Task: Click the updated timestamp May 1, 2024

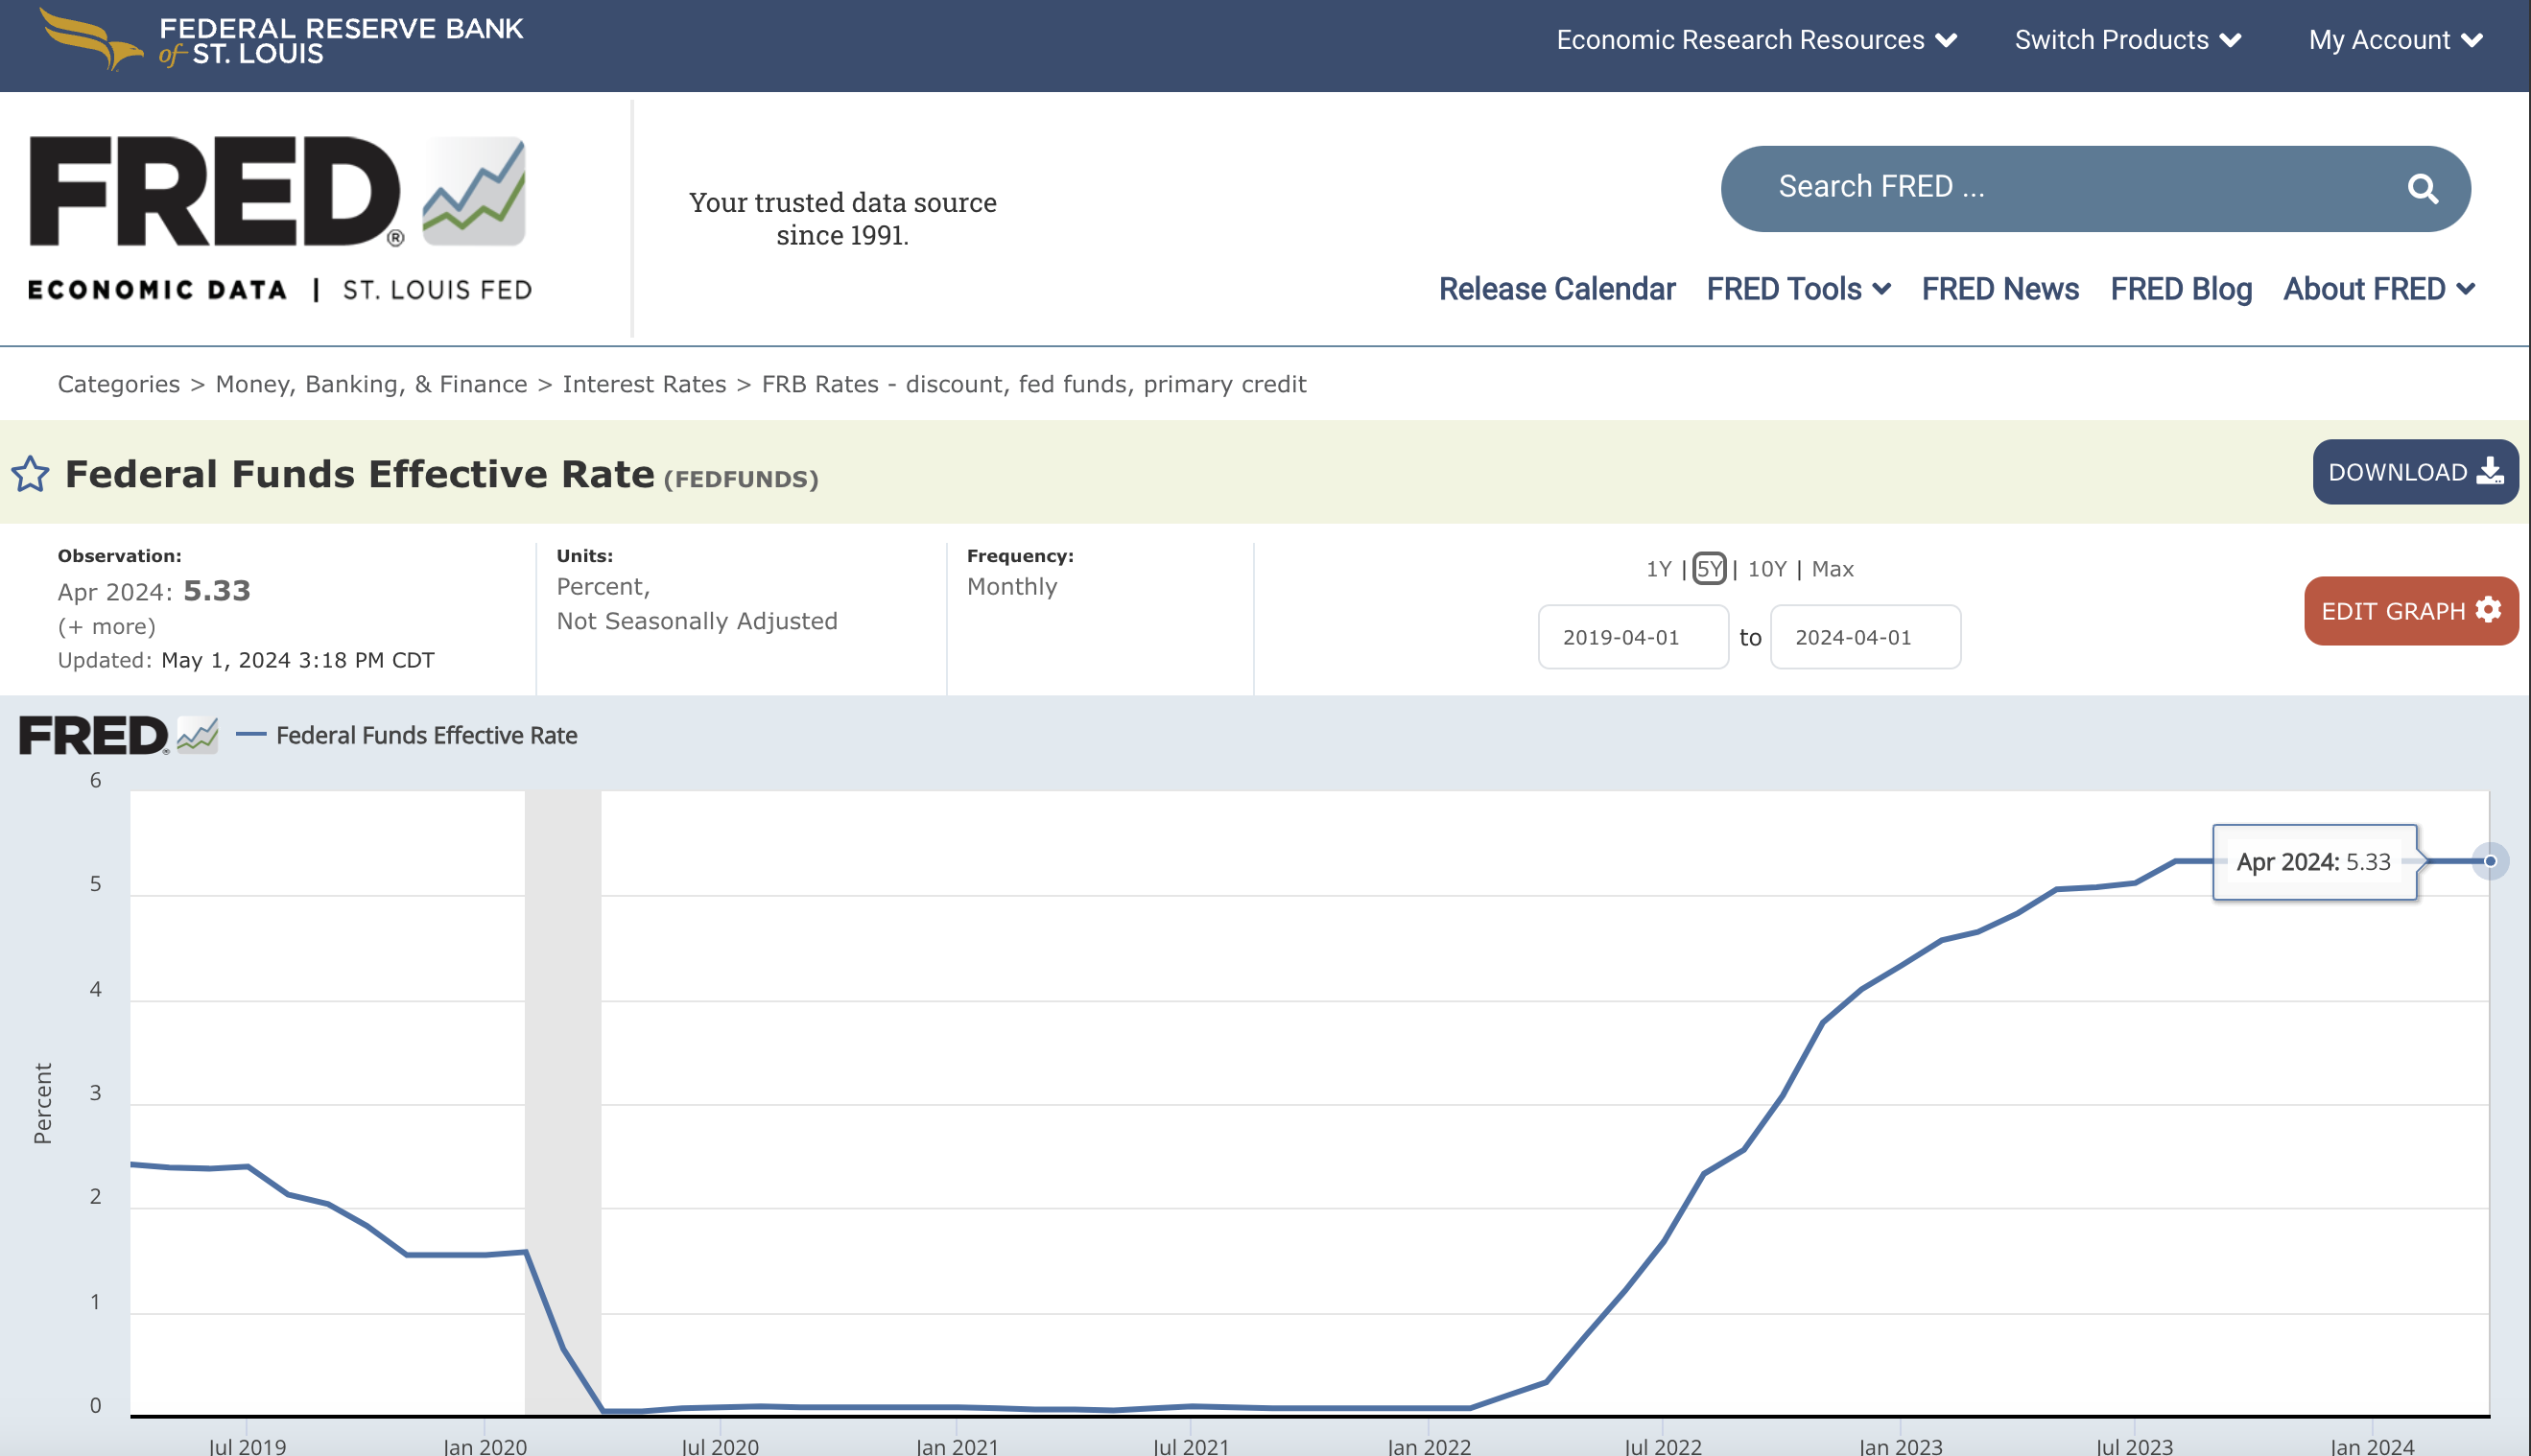Action: tap(298, 661)
